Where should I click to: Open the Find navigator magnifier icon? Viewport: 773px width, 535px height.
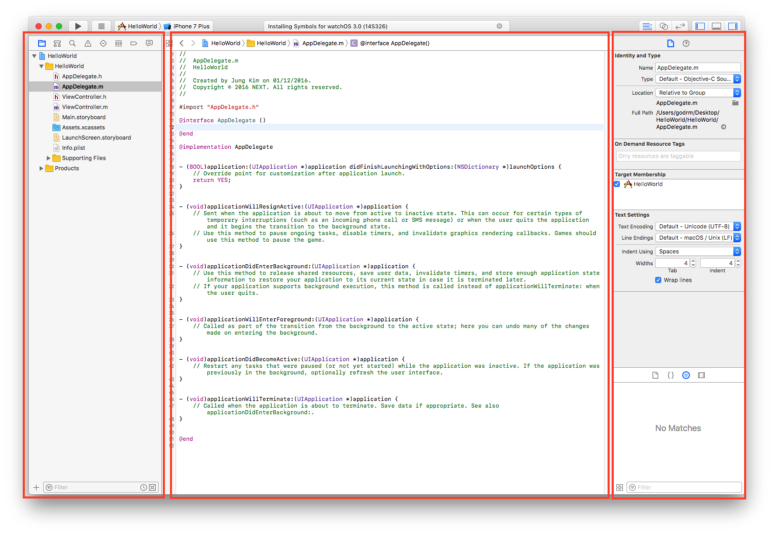72,44
